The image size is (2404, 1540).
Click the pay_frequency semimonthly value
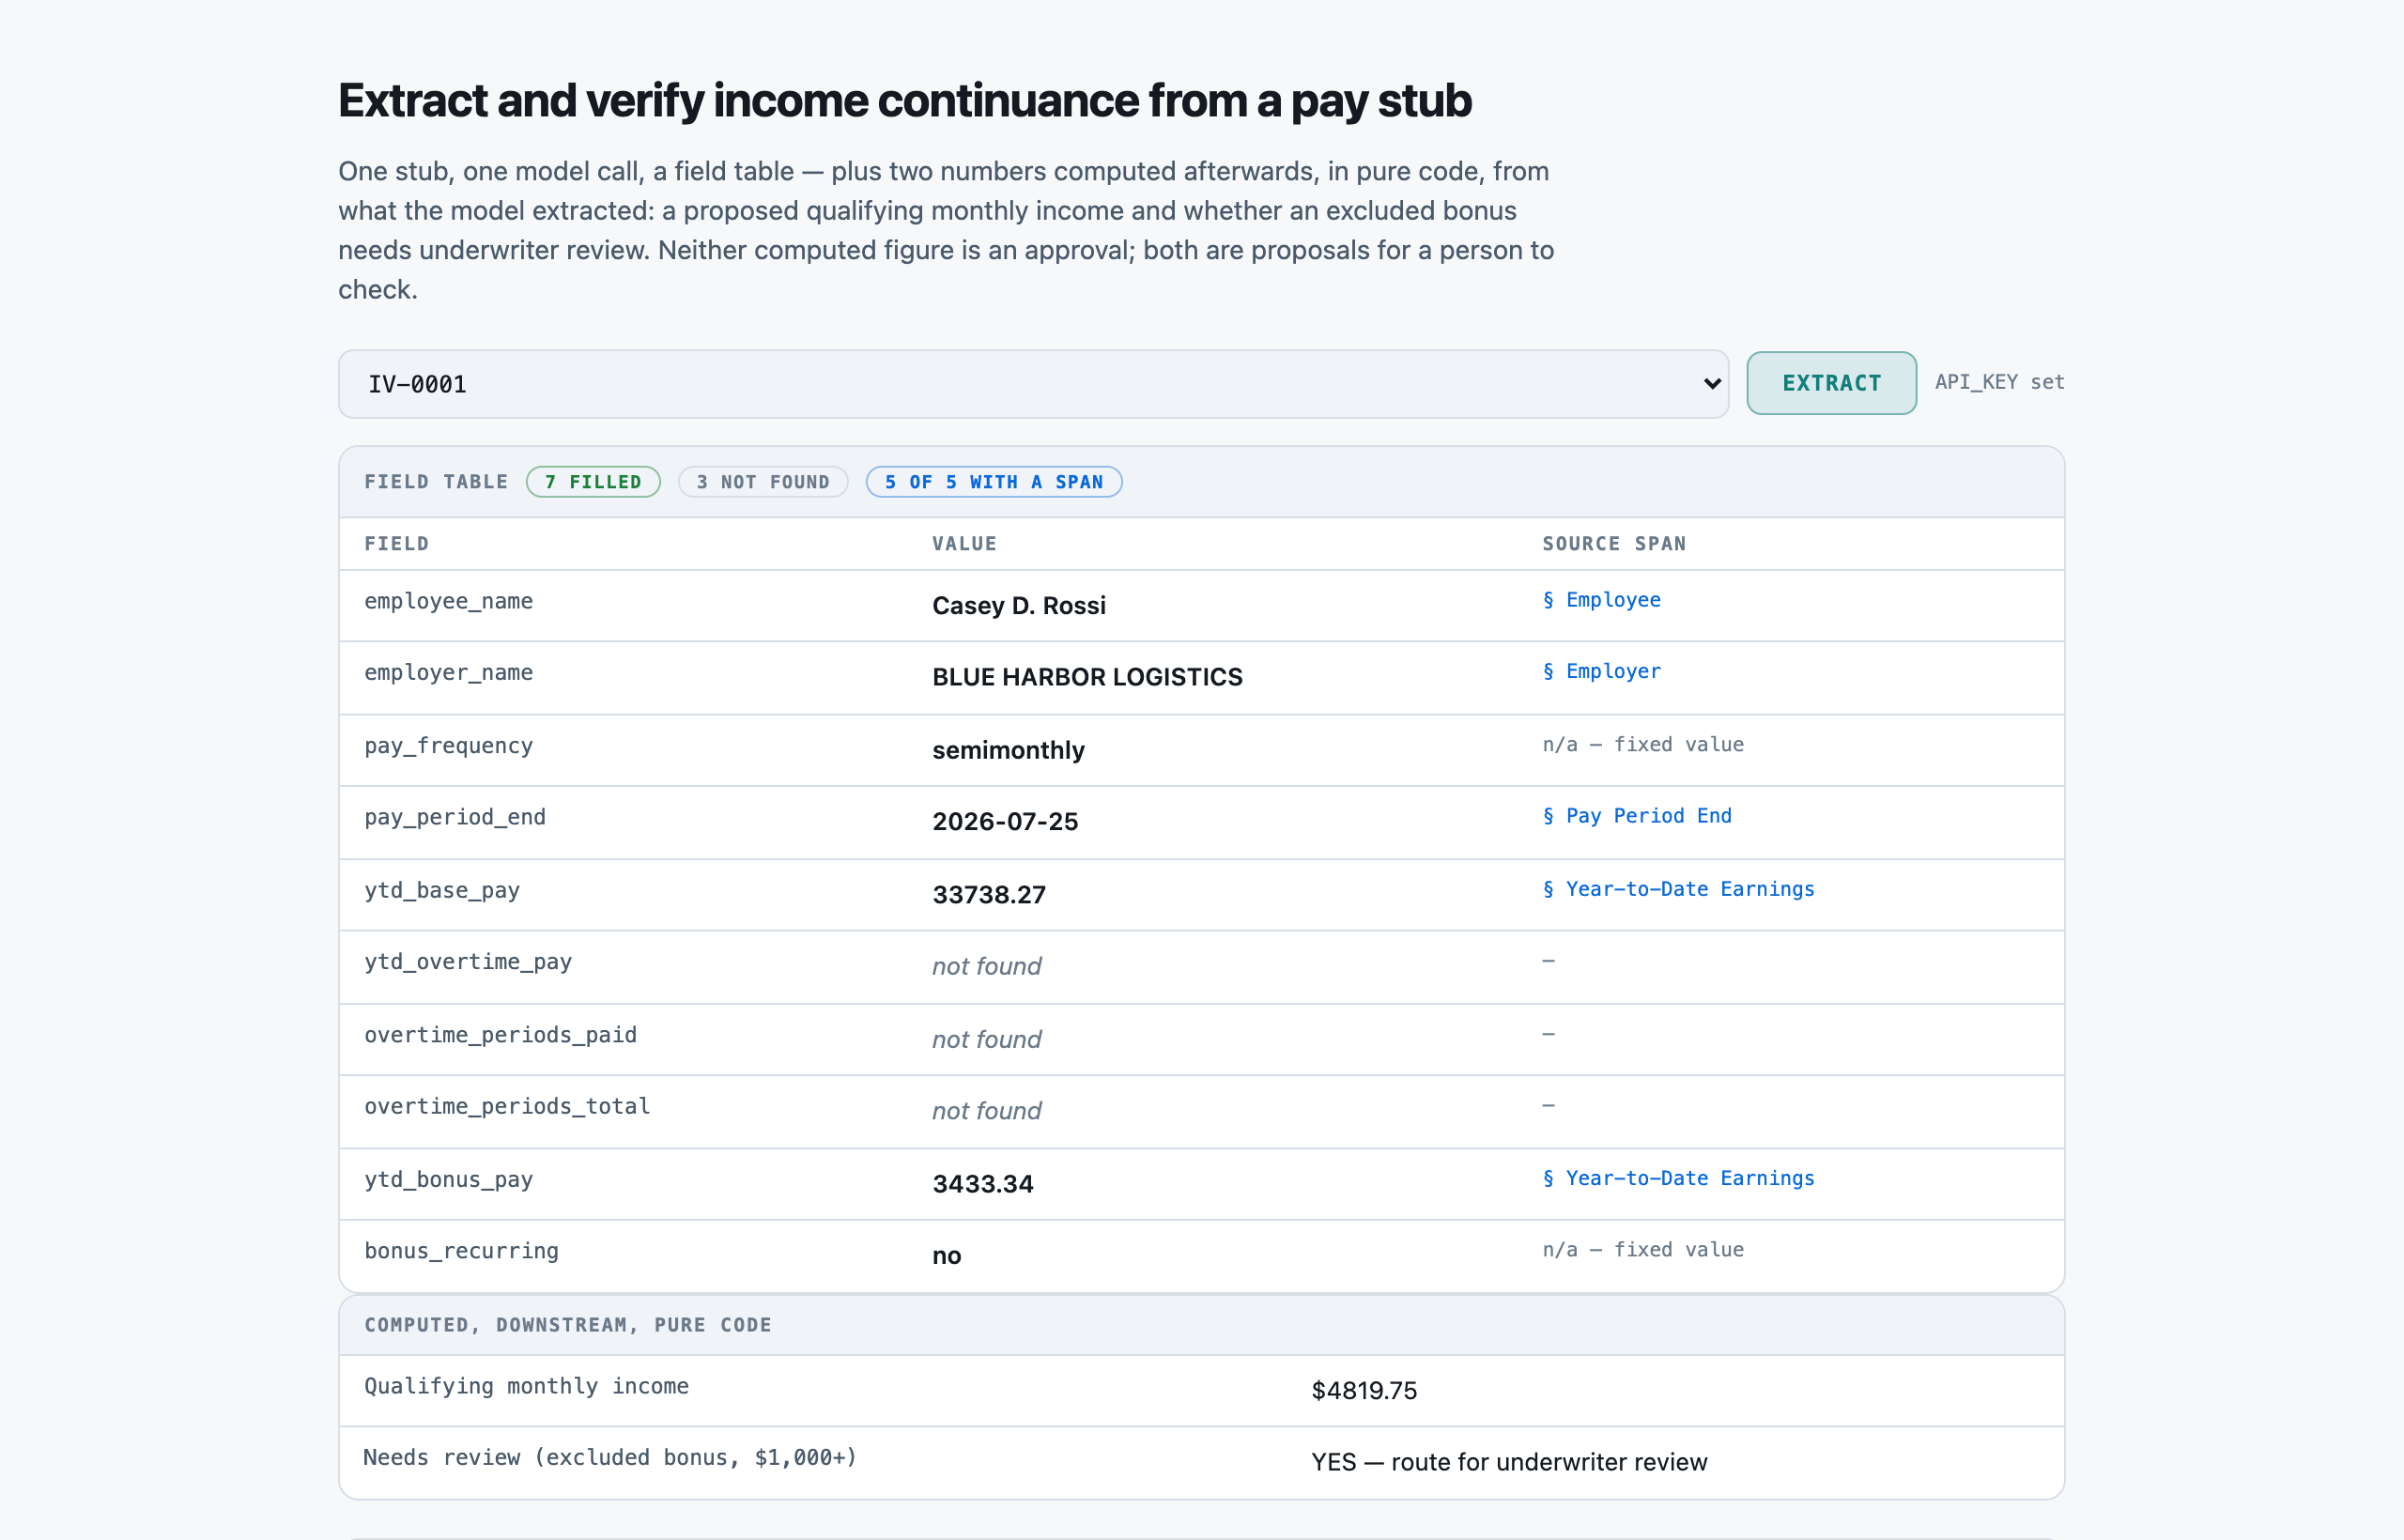[1008, 750]
